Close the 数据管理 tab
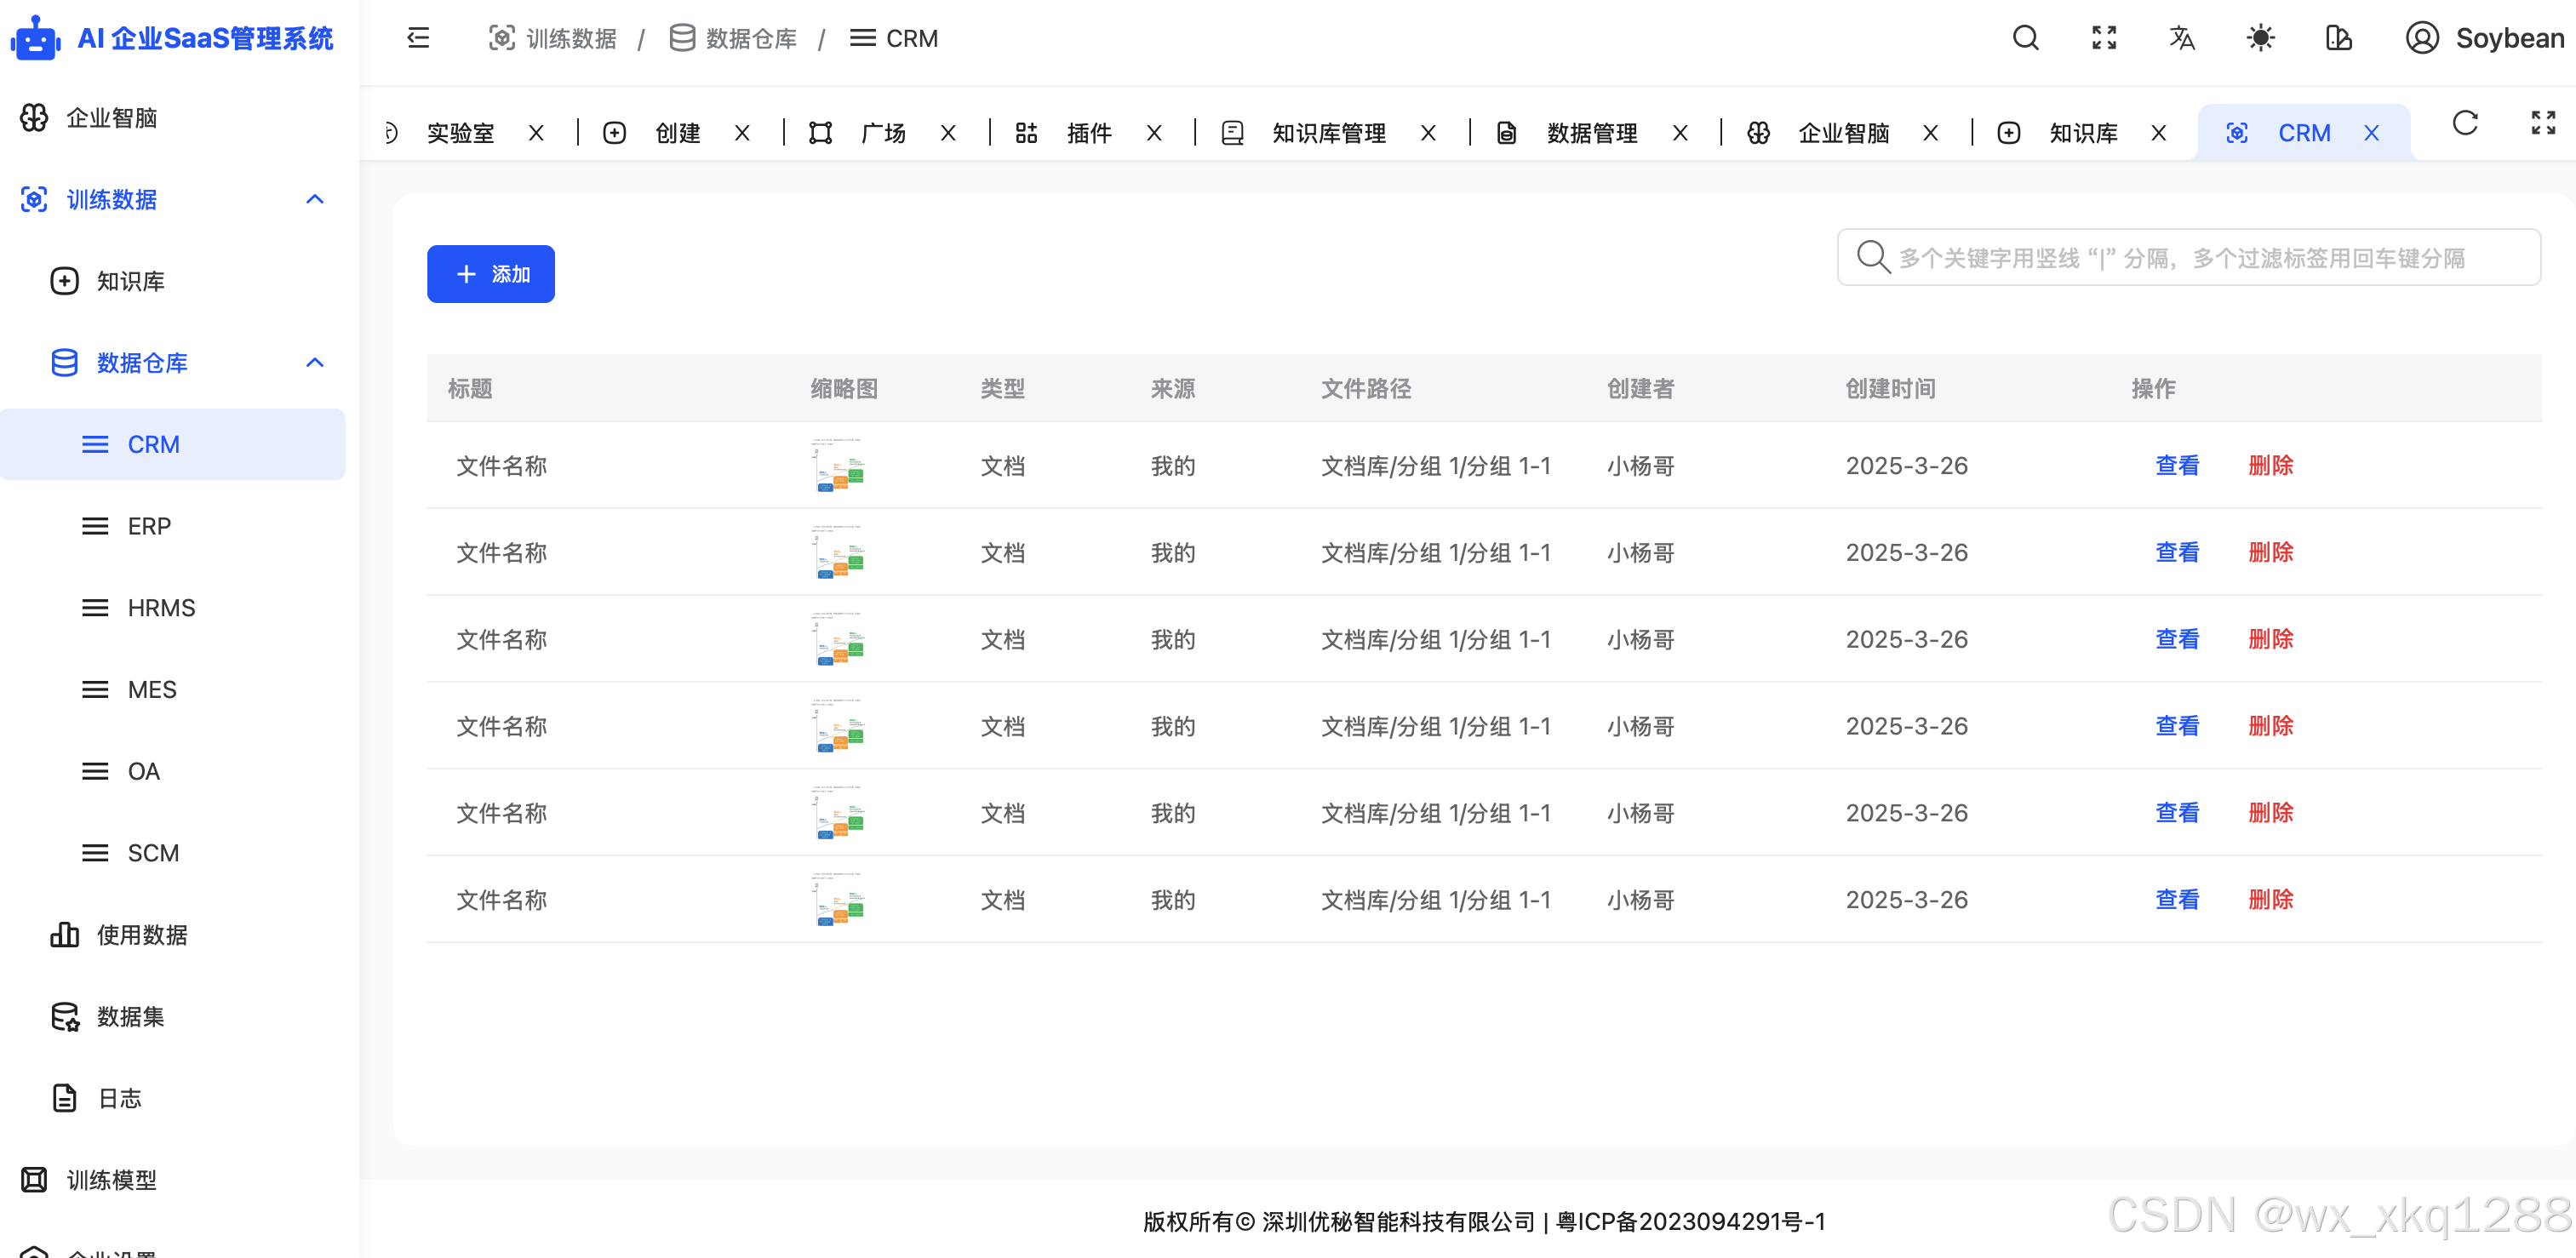Viewport: 2576px width, 1258px height. point(1680,133)
